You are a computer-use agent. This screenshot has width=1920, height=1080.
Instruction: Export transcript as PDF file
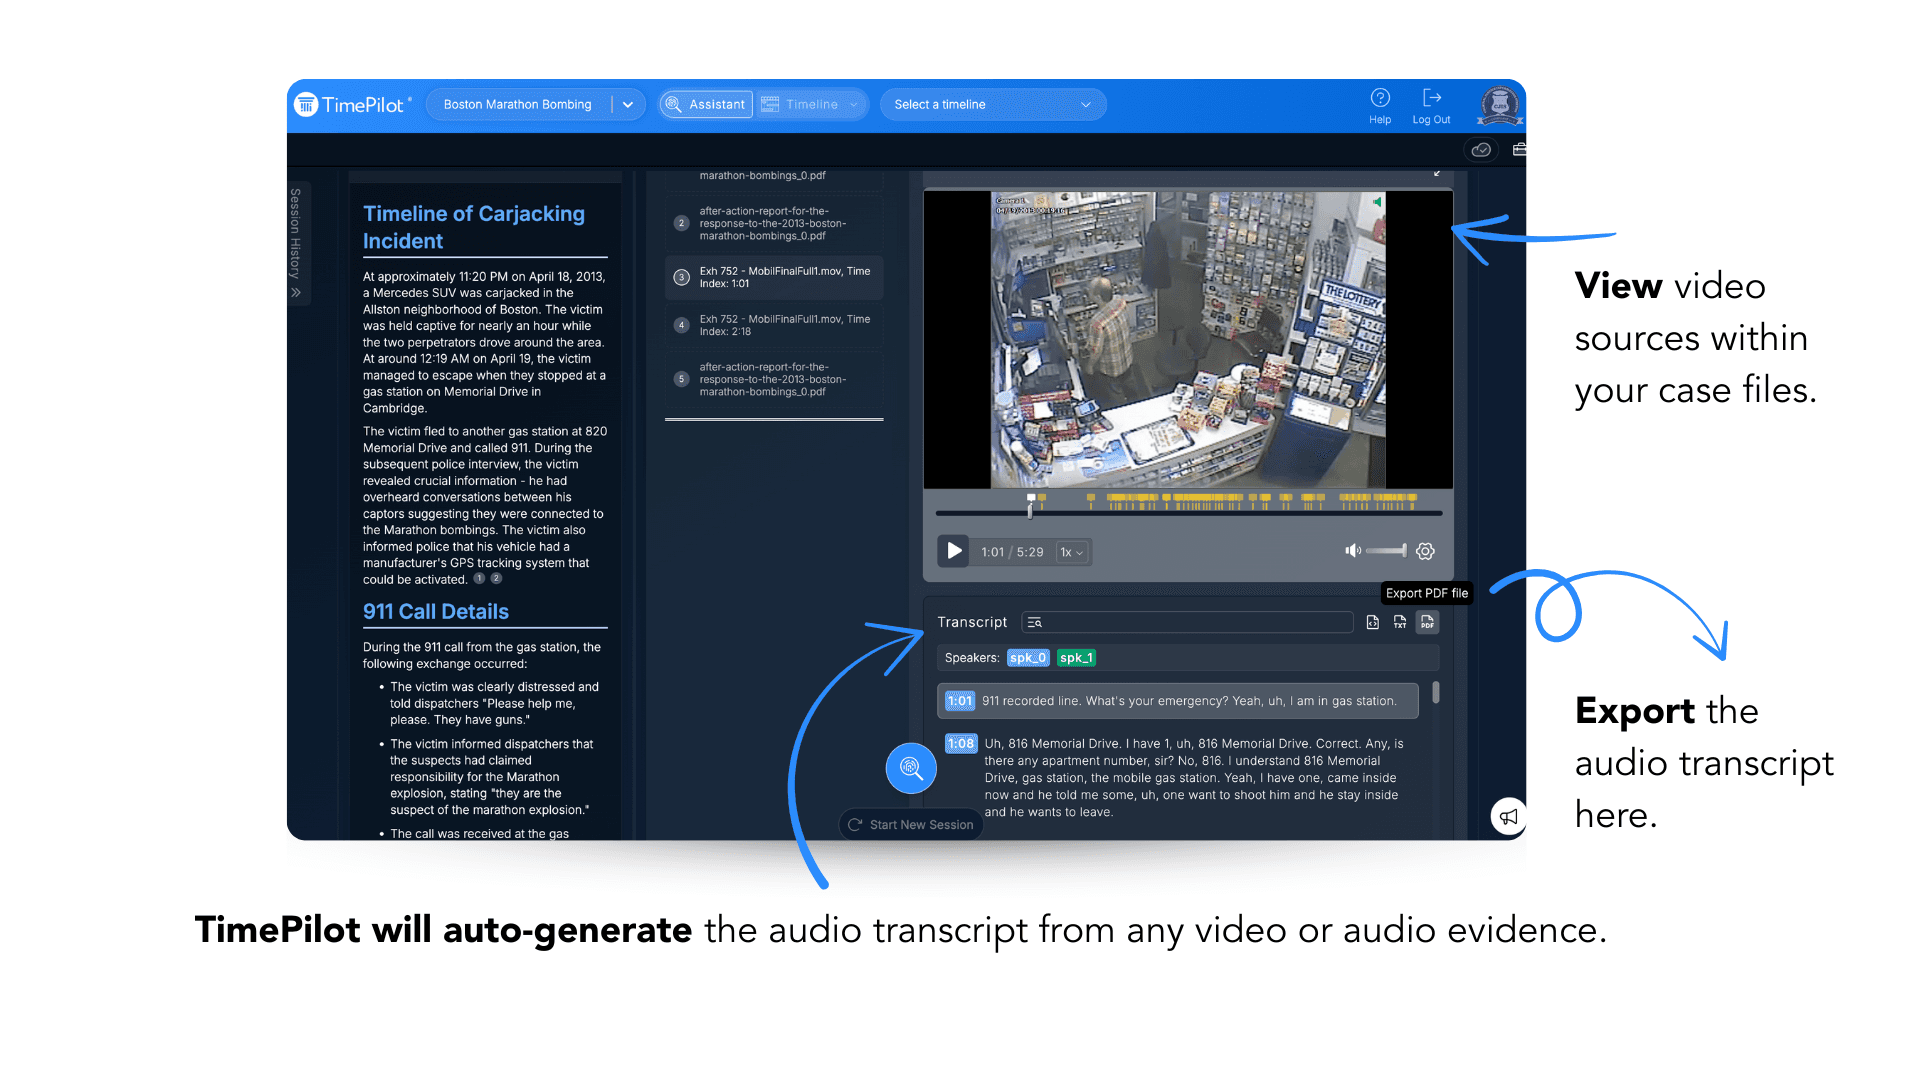pos(1427,622)
